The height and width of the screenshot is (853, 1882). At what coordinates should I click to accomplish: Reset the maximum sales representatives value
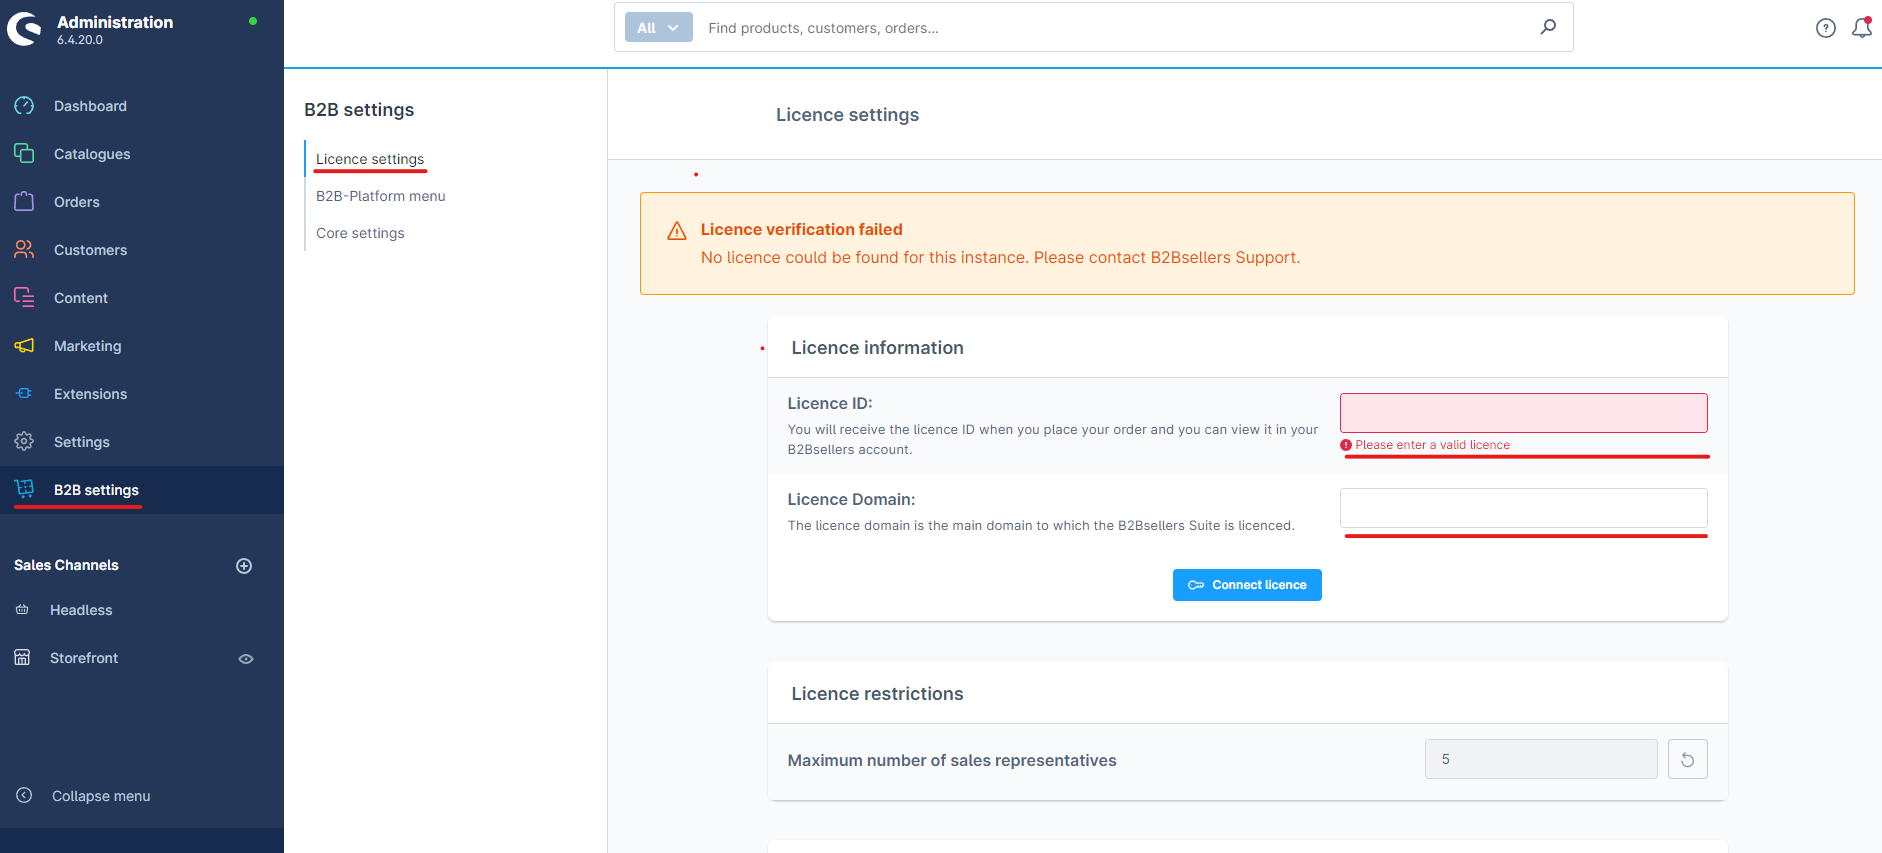click(1687, 760)
